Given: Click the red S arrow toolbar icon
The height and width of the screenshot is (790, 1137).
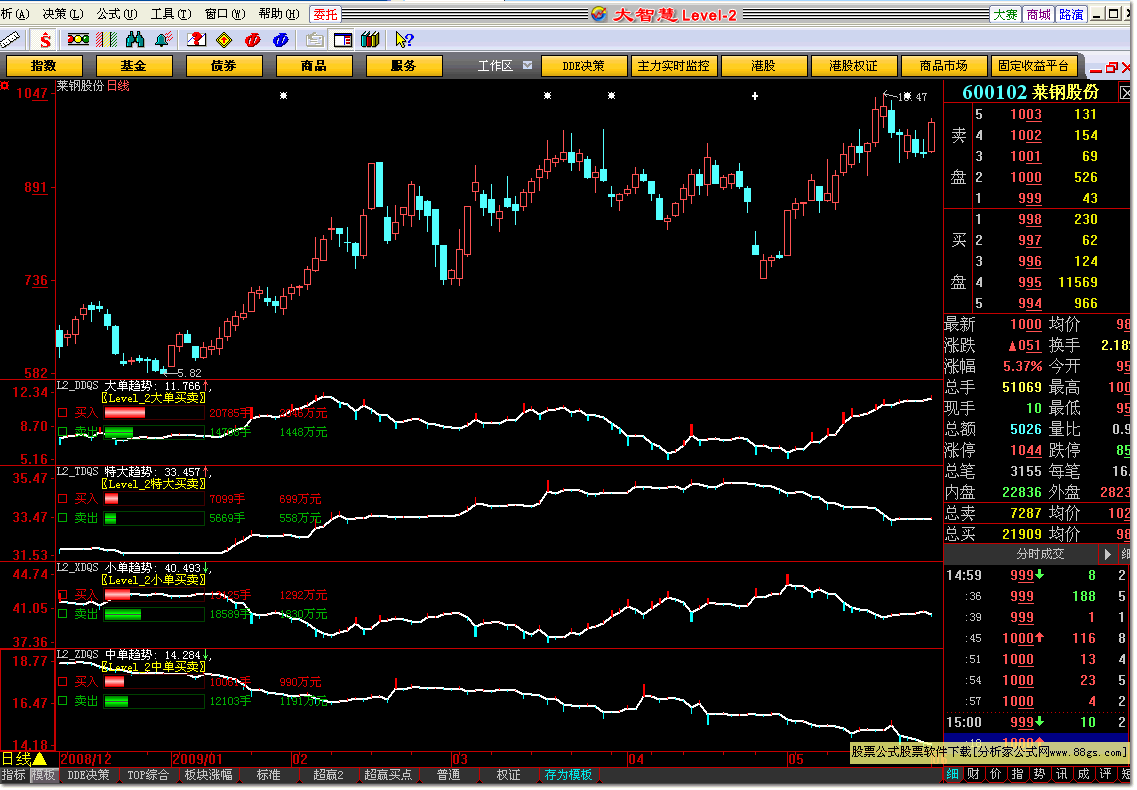Looking at the screenshot, I should [45, 40].
